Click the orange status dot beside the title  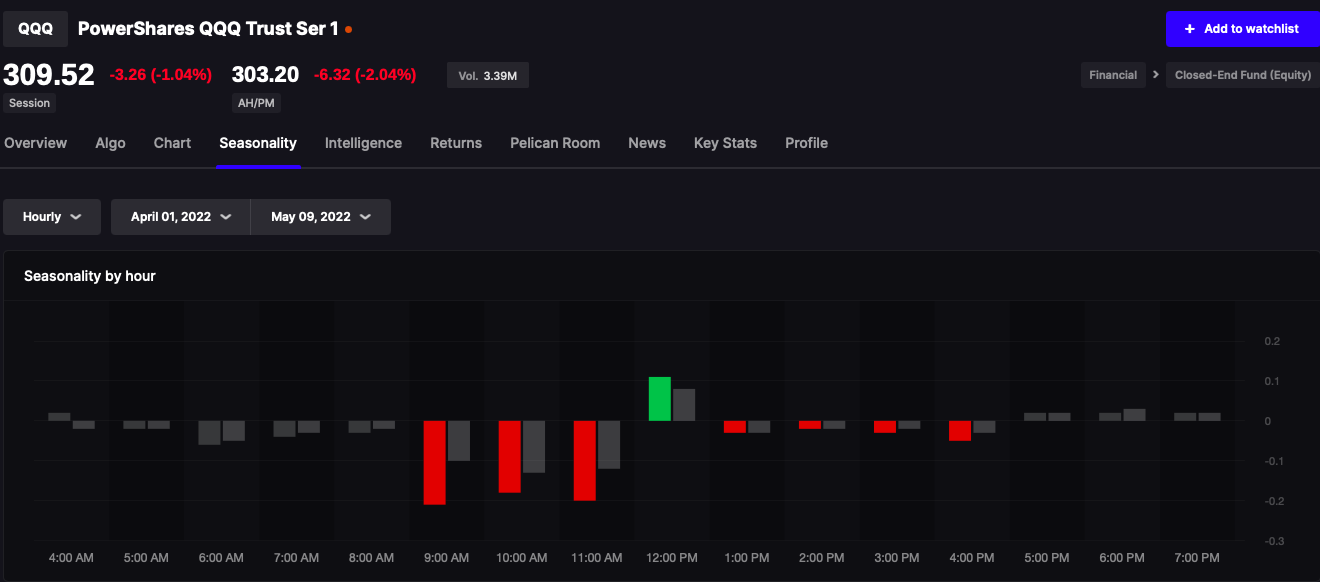click(348, 30)
